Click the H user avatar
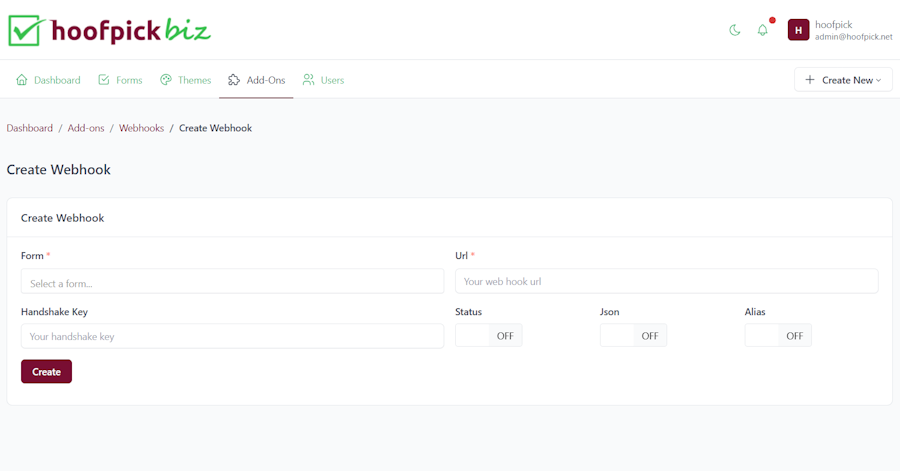900x471 pixels. pos(798,30)
